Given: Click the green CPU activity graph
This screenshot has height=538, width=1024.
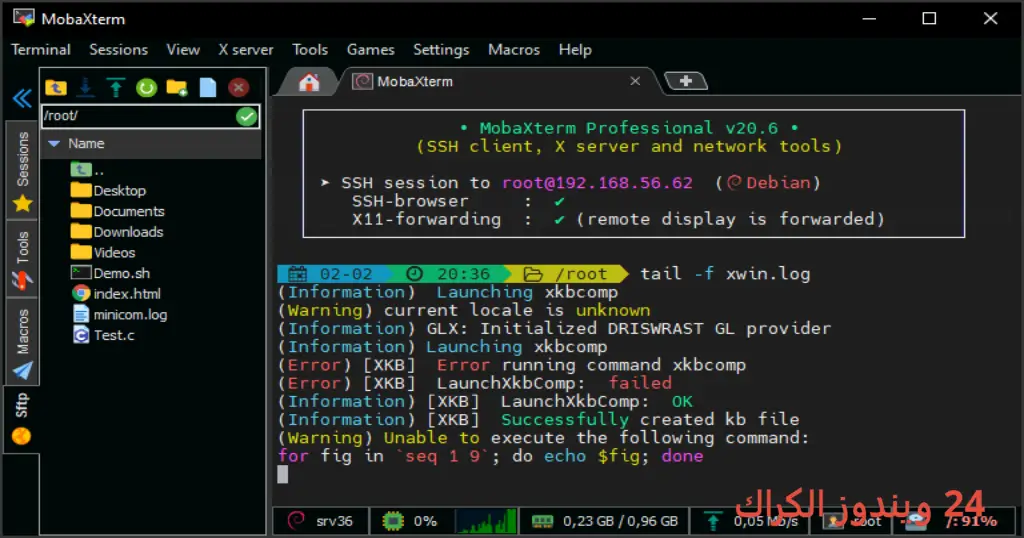Looking at the screenshot, I should click(485, 521).
